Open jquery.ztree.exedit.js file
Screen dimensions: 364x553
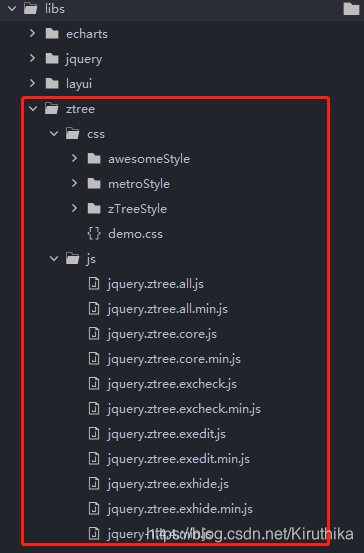coord(166,434)
